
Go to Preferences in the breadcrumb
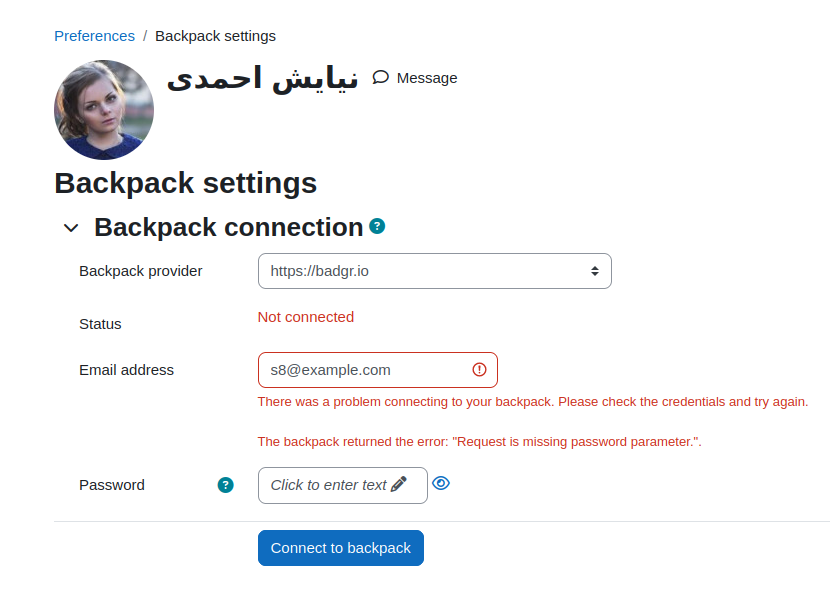95,36
